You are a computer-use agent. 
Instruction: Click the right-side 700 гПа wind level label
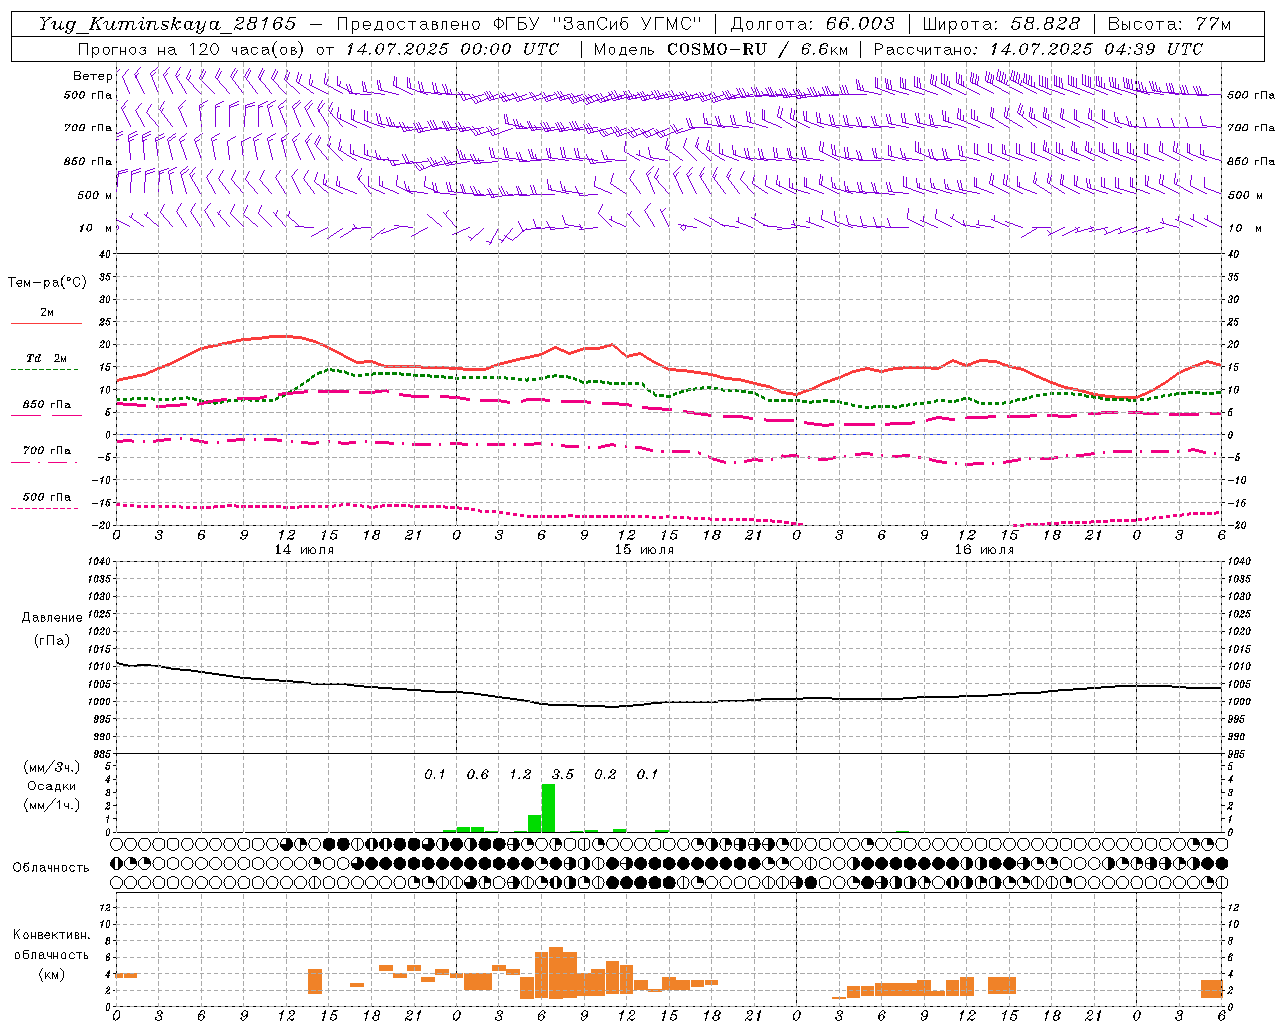(1251, 128)
